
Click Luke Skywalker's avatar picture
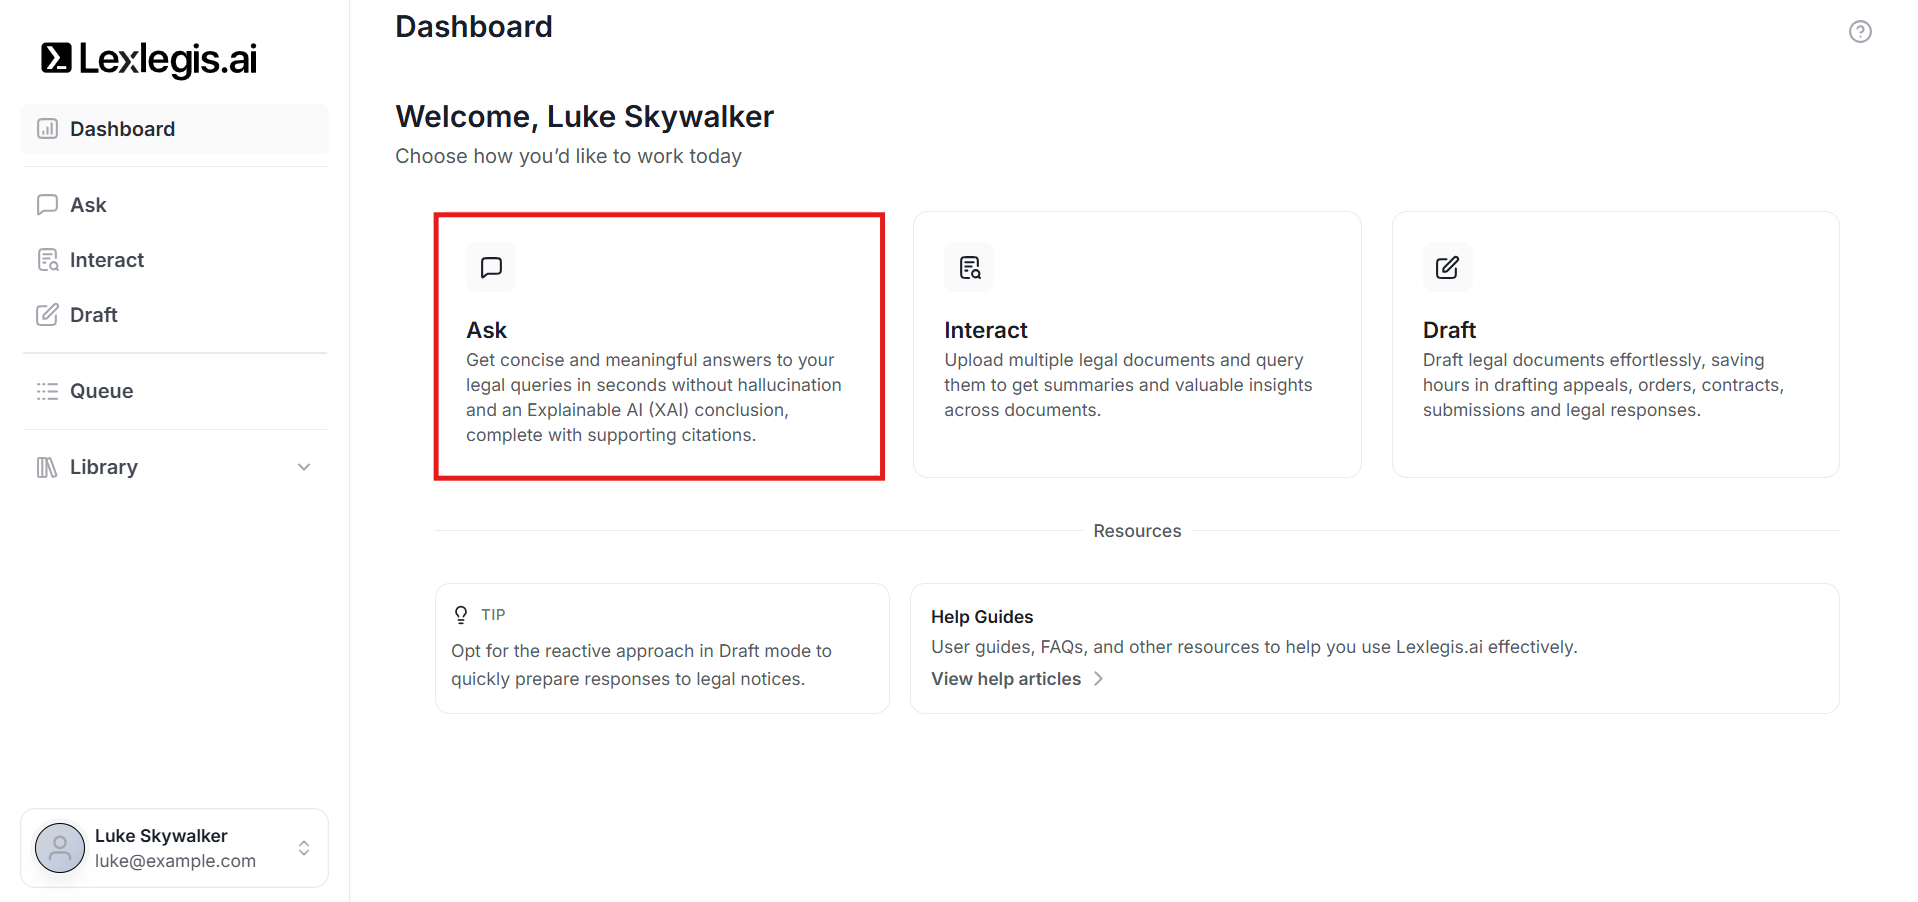point(60,848)
